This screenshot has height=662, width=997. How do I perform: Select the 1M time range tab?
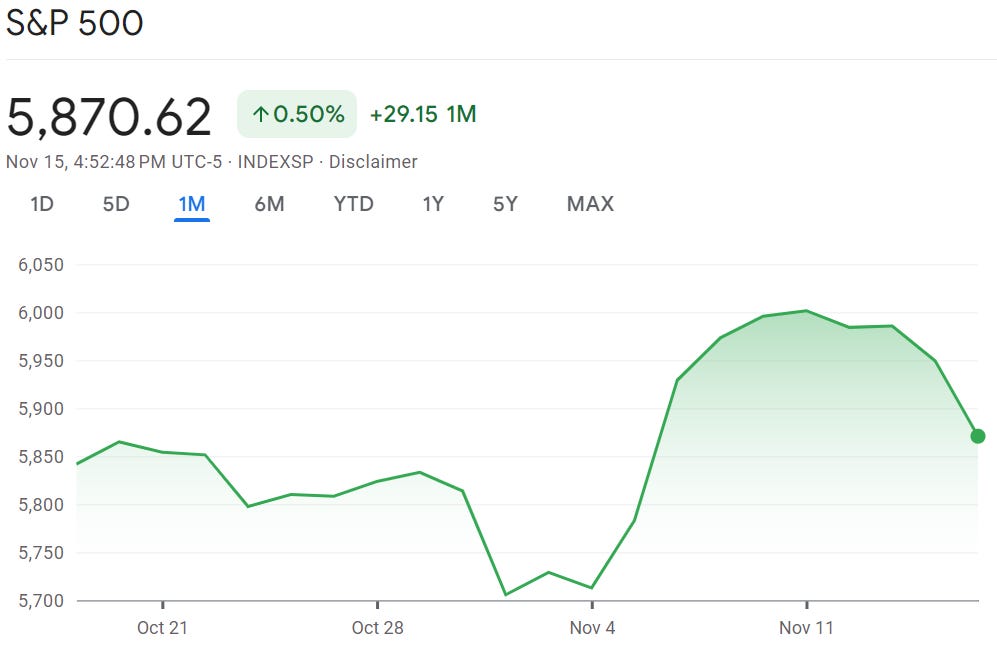pos(191,204)
